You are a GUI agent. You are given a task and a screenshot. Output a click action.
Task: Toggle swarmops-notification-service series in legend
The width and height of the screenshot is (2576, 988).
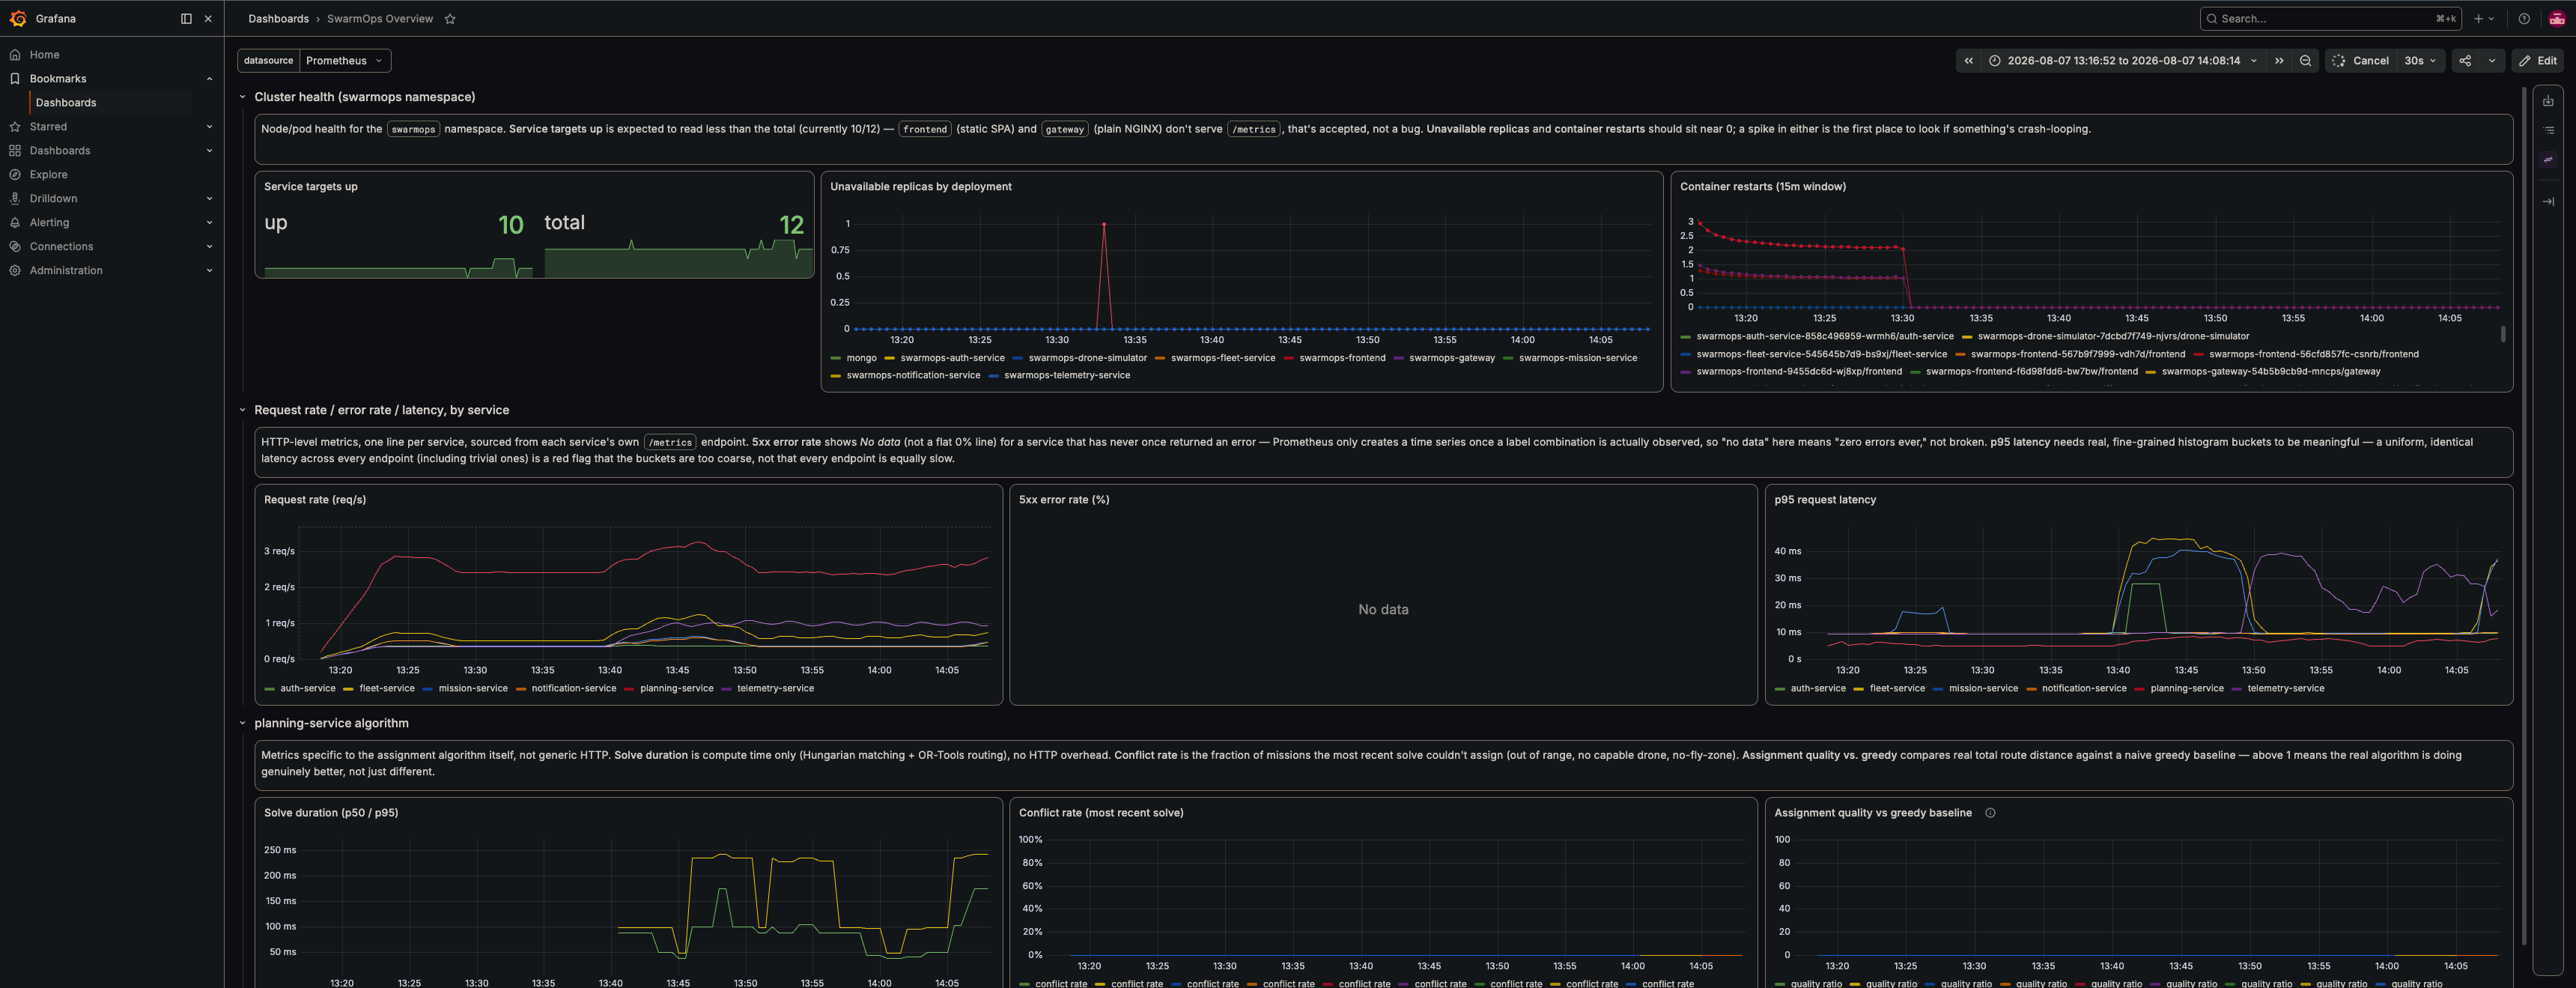coord(913,375)
